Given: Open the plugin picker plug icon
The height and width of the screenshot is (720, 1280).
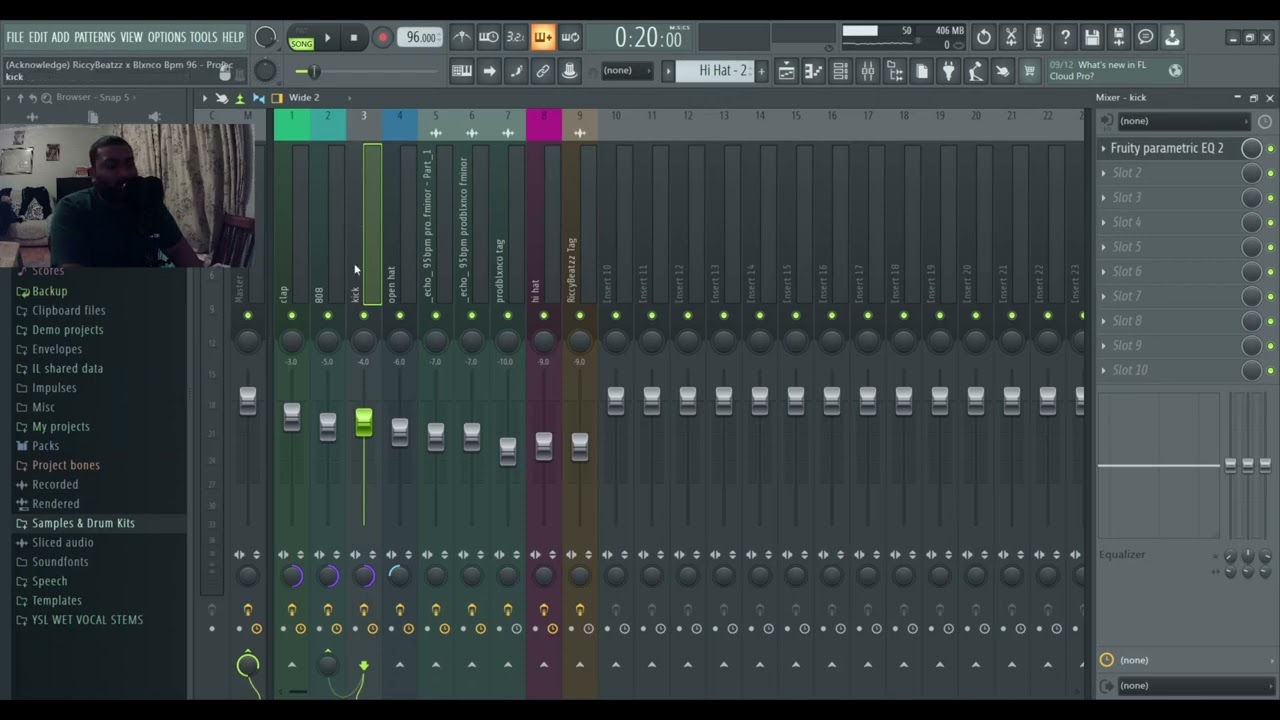Looking at the screenshot, I should (x=948, y=71).
